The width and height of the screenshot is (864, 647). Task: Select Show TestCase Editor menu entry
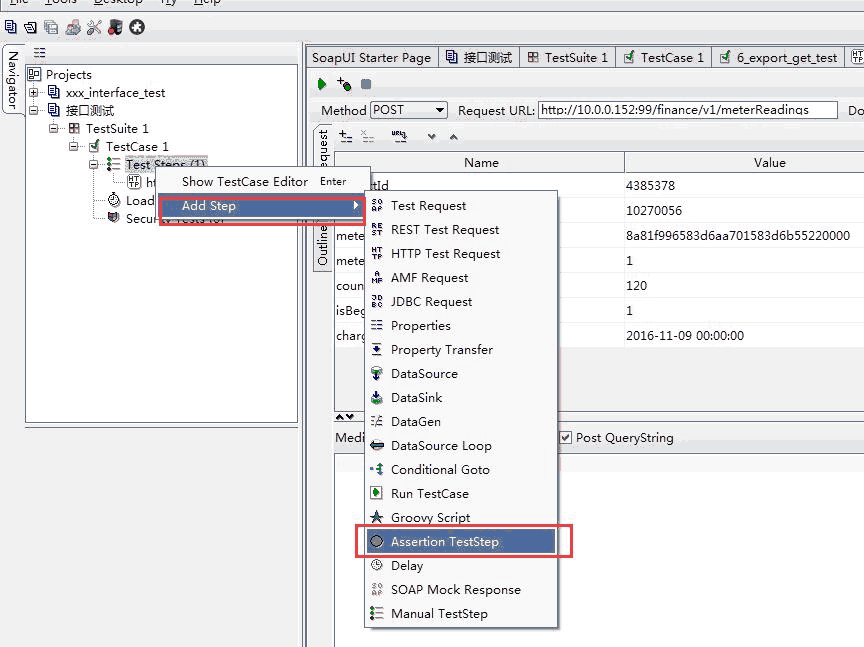tap(244, 182)
